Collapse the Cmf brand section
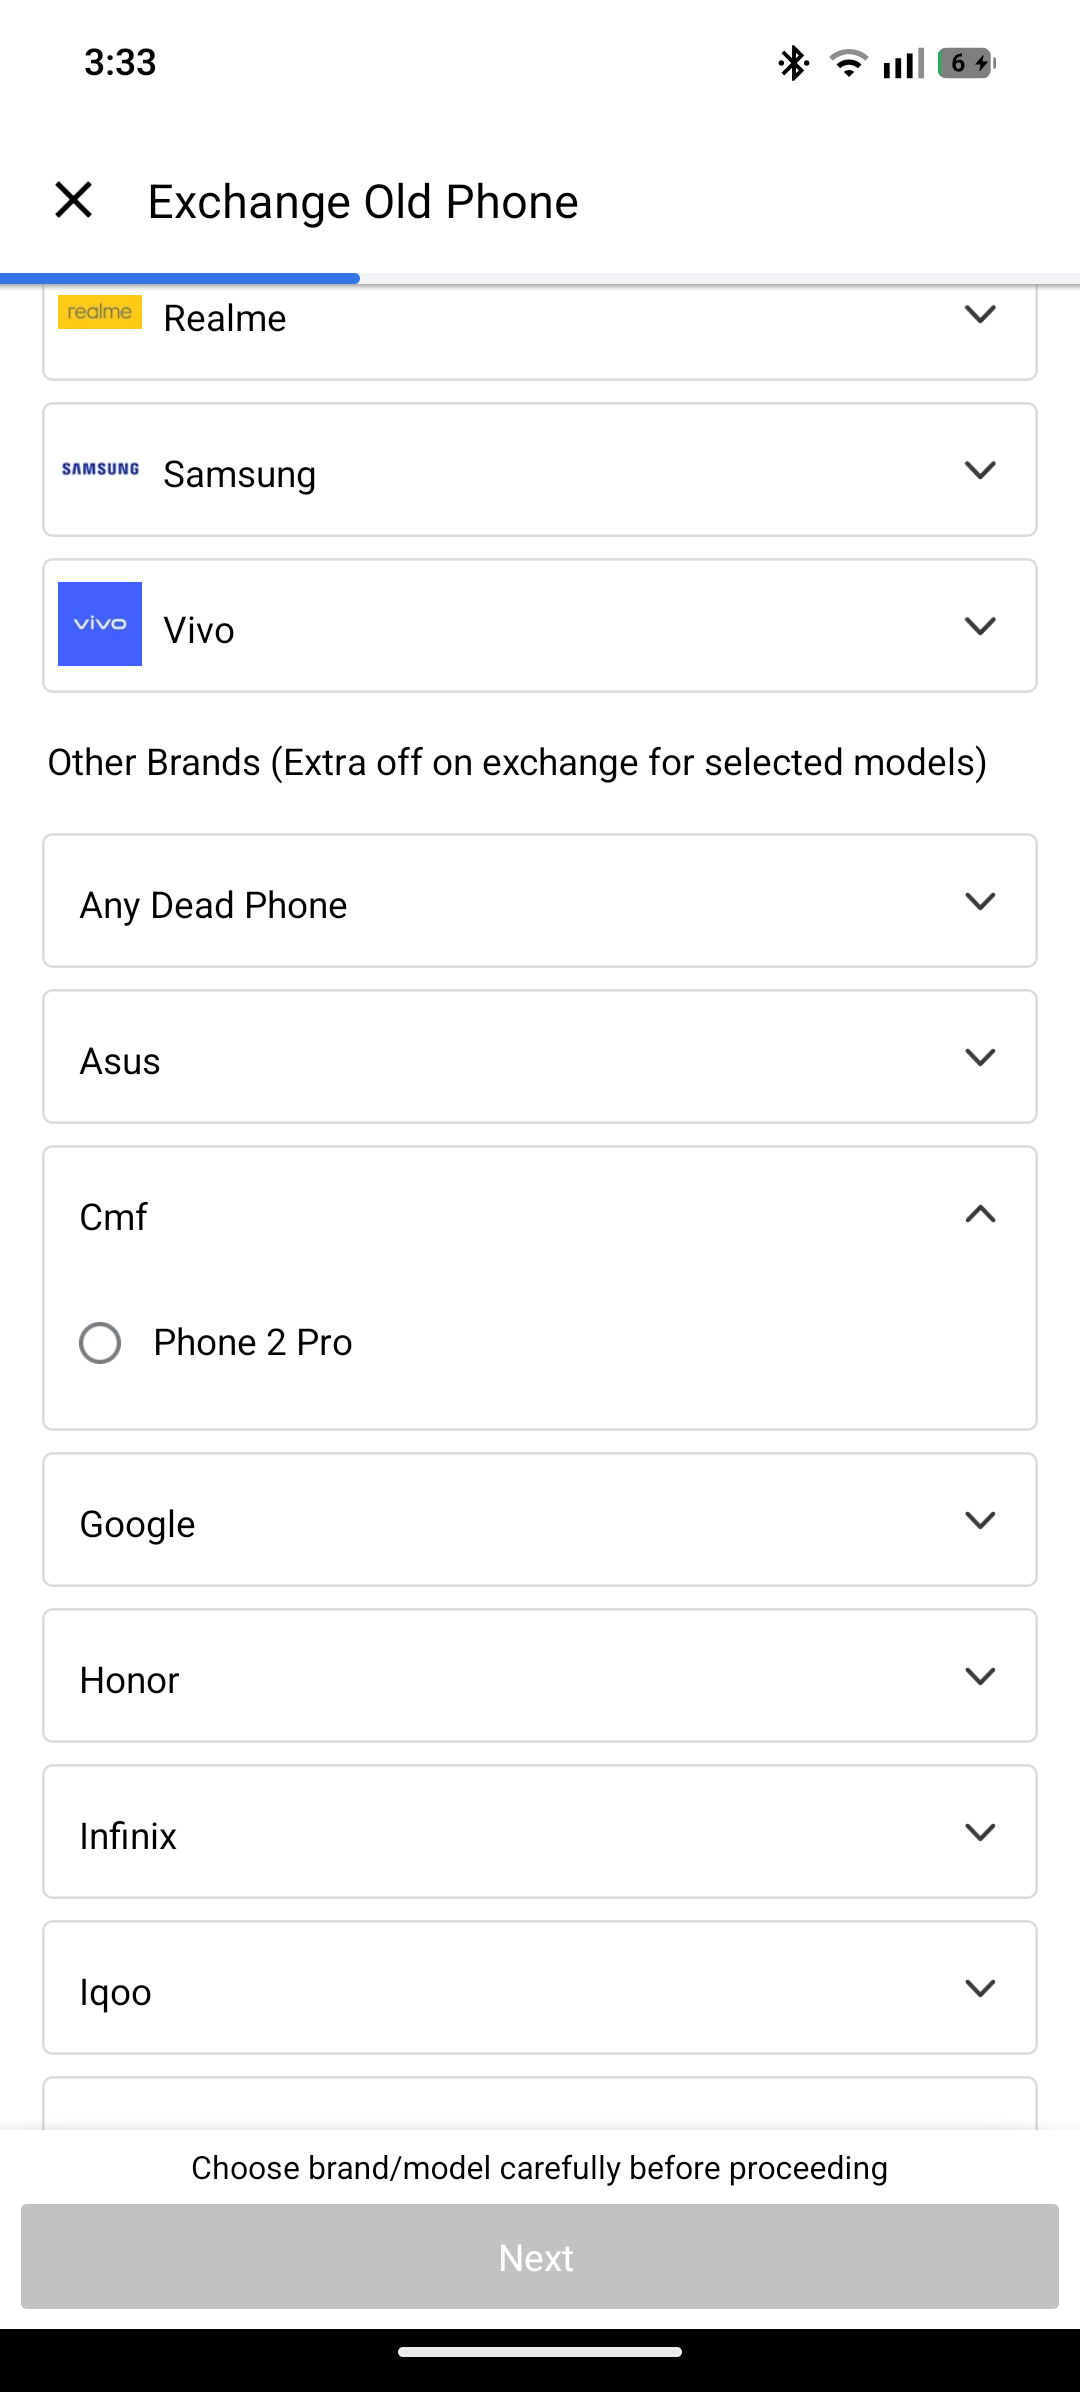Screen dimensions: 1080x2392 [x=980, y=1215]
